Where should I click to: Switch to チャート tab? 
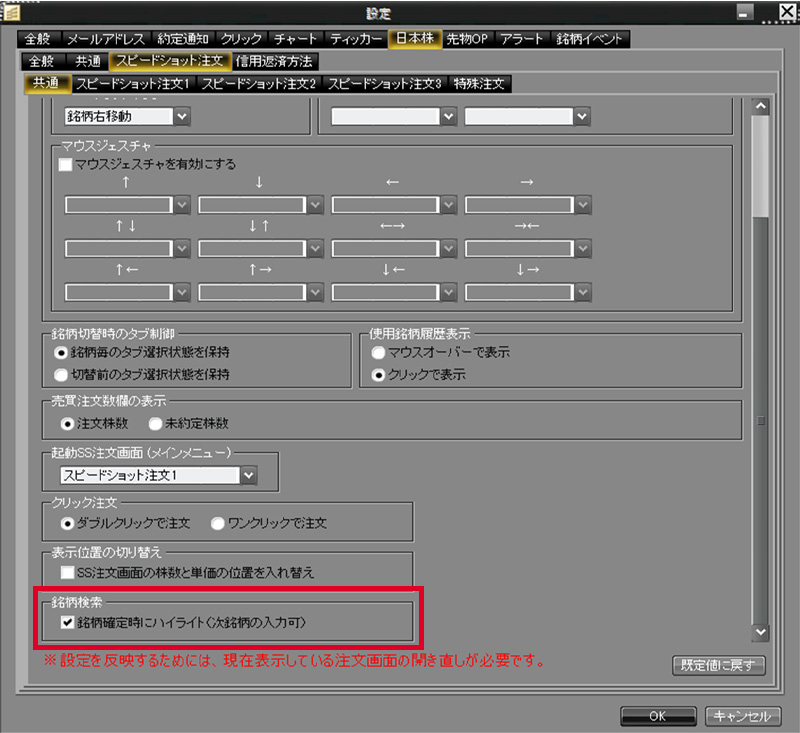coord(295,39)
